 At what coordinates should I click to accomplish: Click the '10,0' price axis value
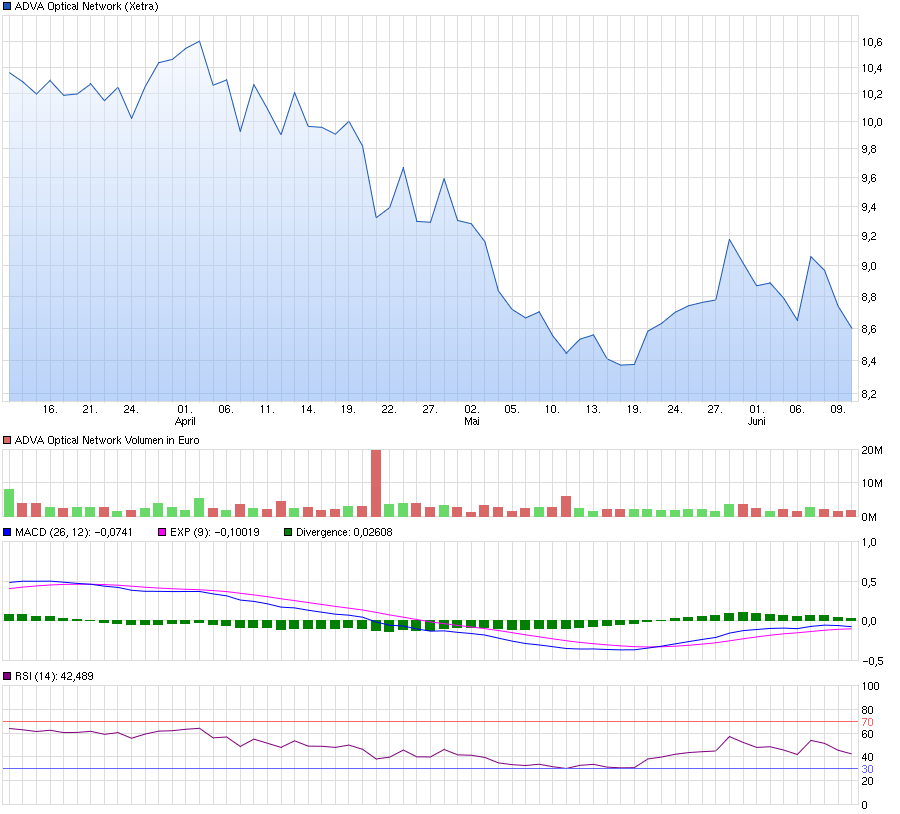tap(872, 122)
